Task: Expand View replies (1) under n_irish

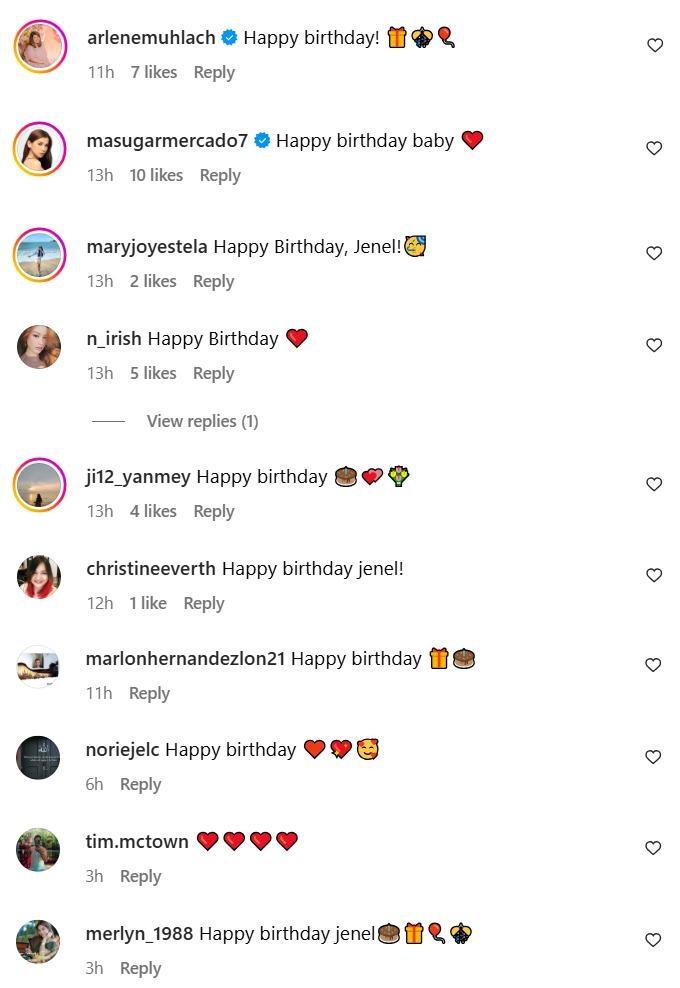Action: (x=202, y=421)
